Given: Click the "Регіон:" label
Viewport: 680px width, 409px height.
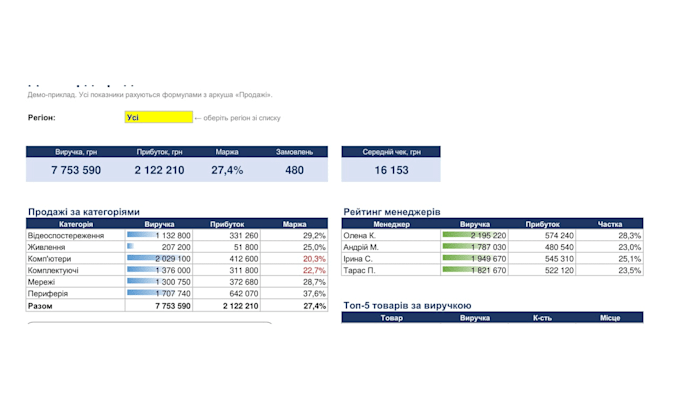Looking at the screenshot, I should click(x=42, y=118).
